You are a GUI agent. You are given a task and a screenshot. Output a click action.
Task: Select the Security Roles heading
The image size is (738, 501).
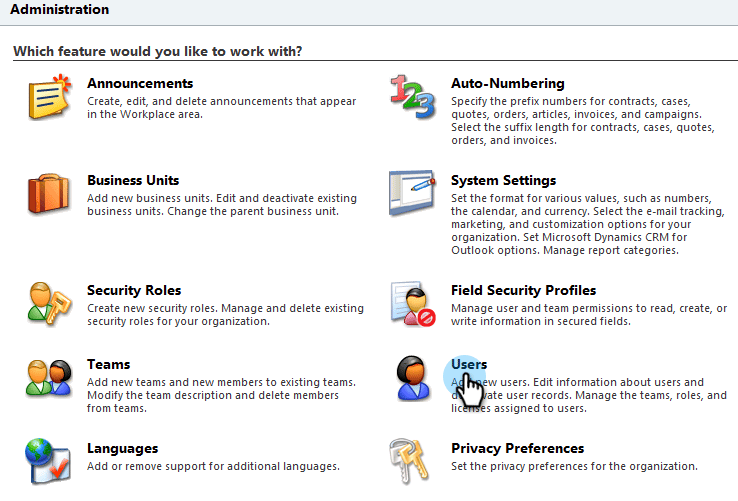(134, 290)
